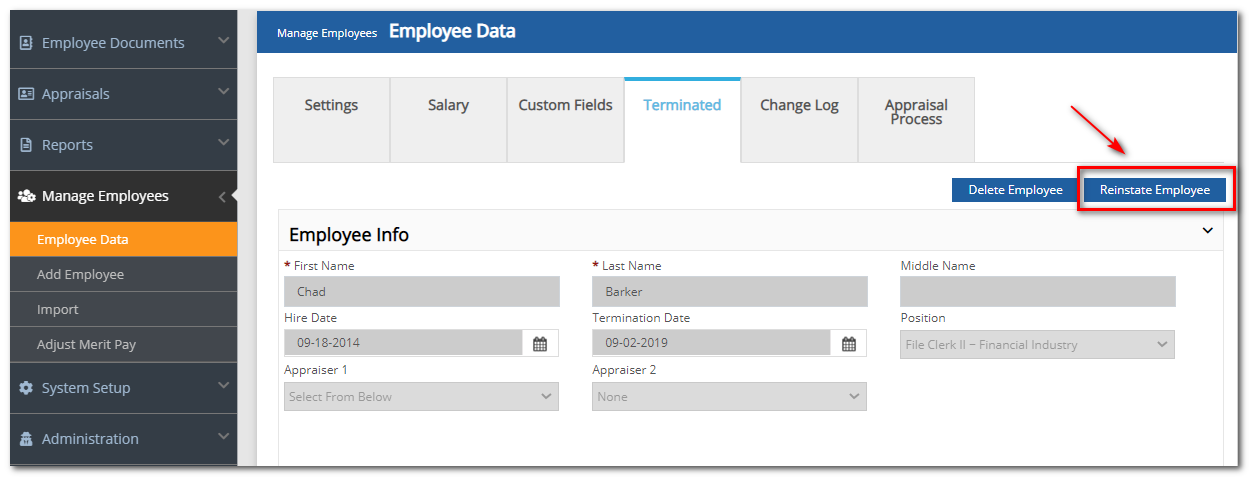
Task: Switch to the Salary tab
Action: [448, 105]
